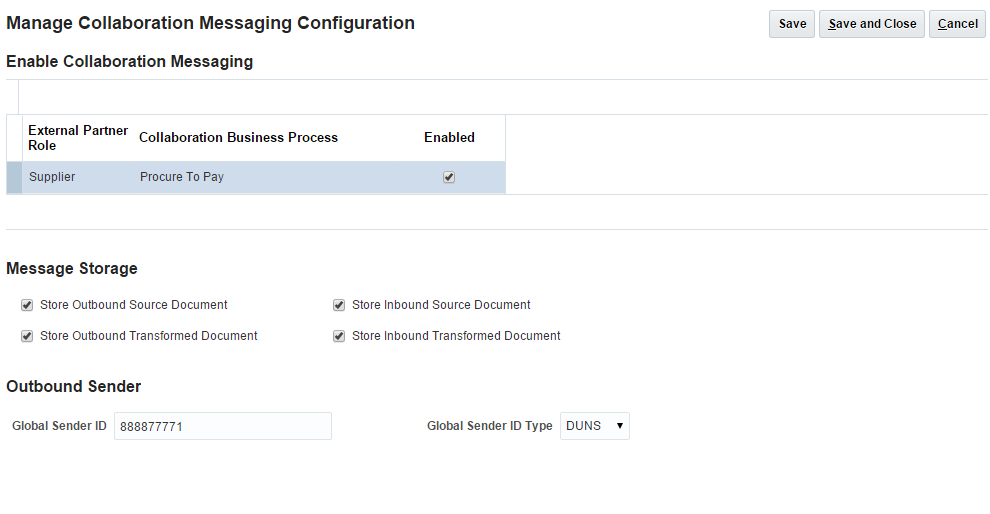Click the Collaboration Business Process column header
The width and height of the screenshot is (990, 514).
tap(238, 138)
